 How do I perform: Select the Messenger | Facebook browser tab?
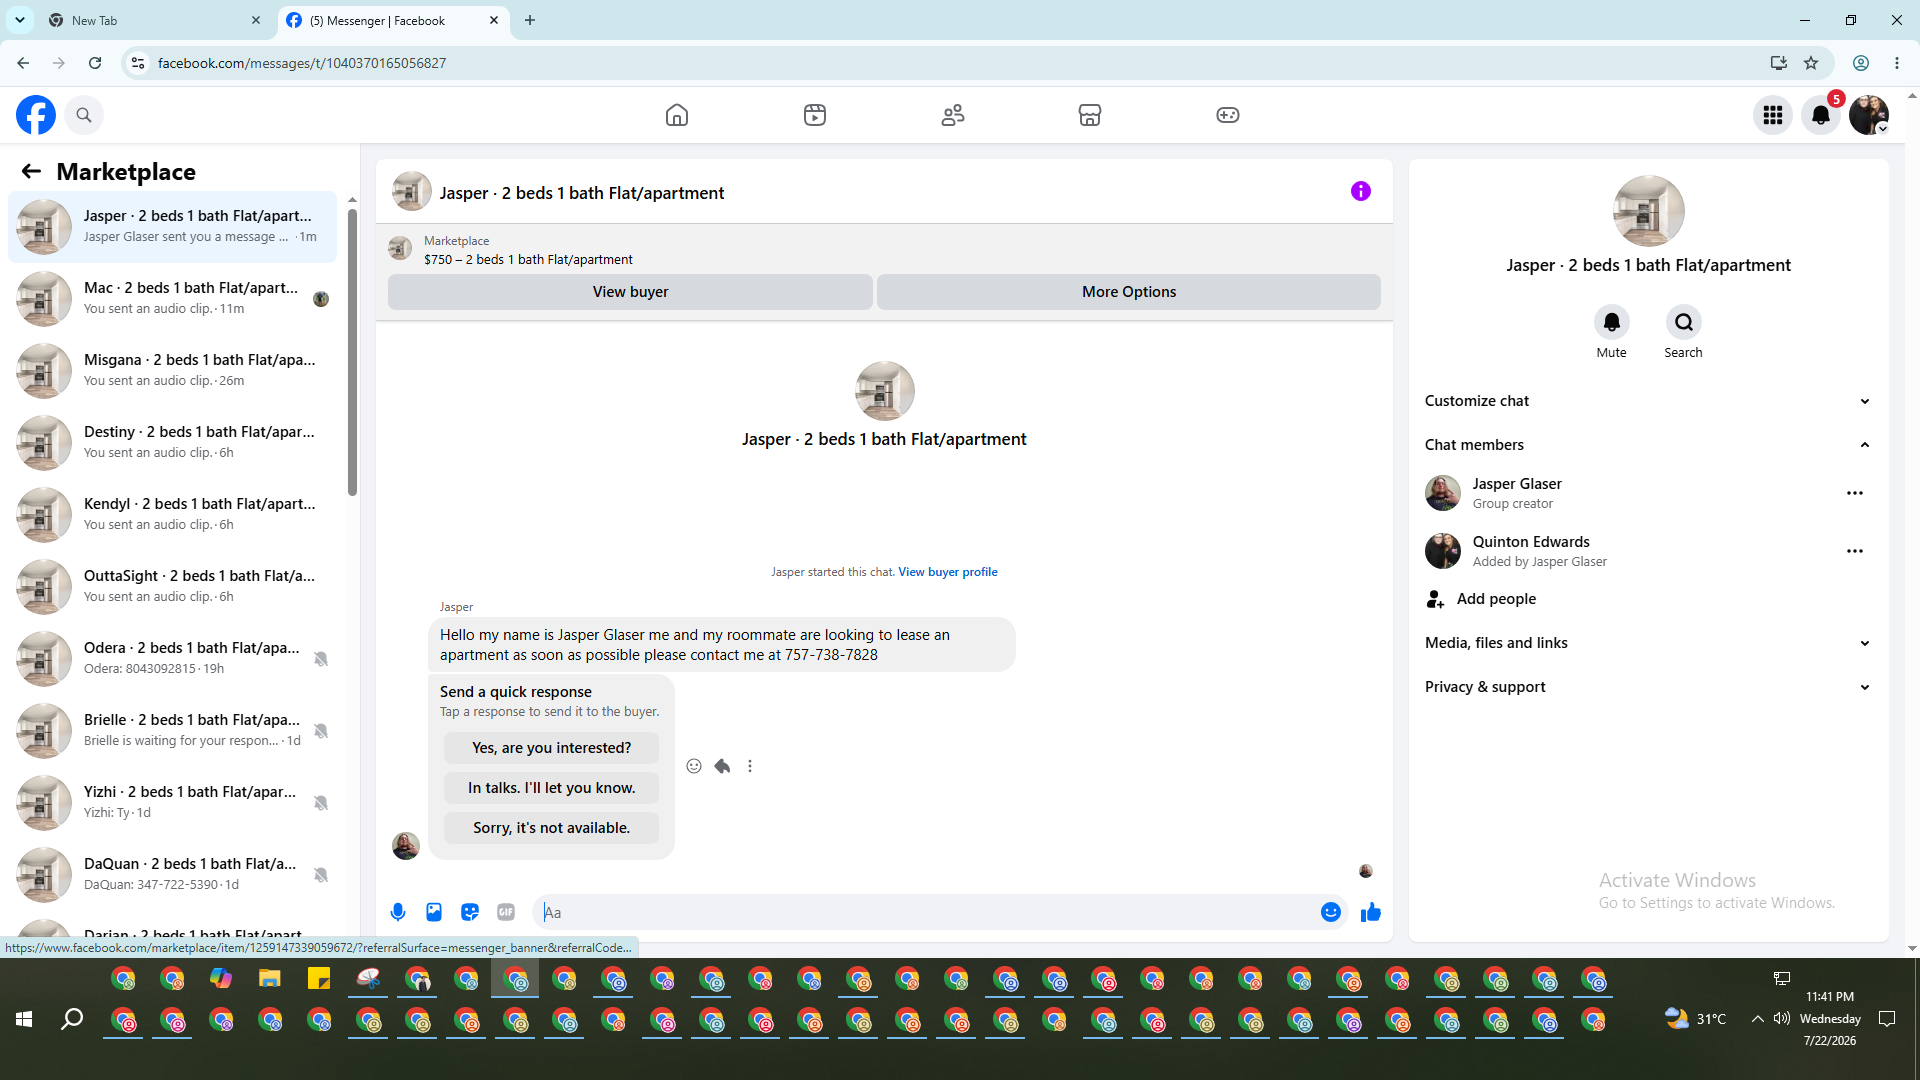point(393,20)
